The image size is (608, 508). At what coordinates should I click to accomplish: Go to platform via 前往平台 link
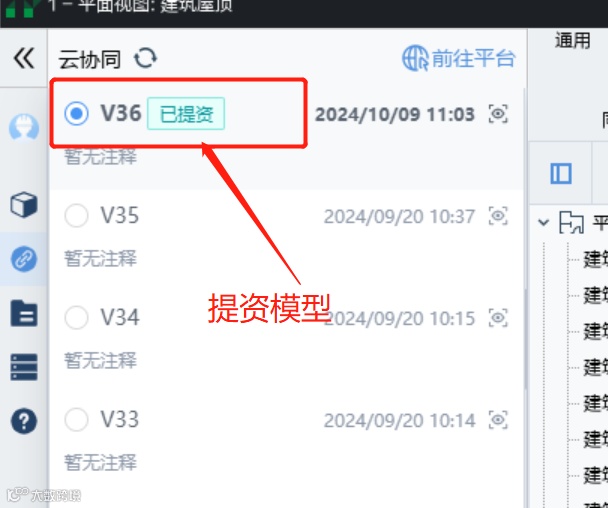coord(459,59)
